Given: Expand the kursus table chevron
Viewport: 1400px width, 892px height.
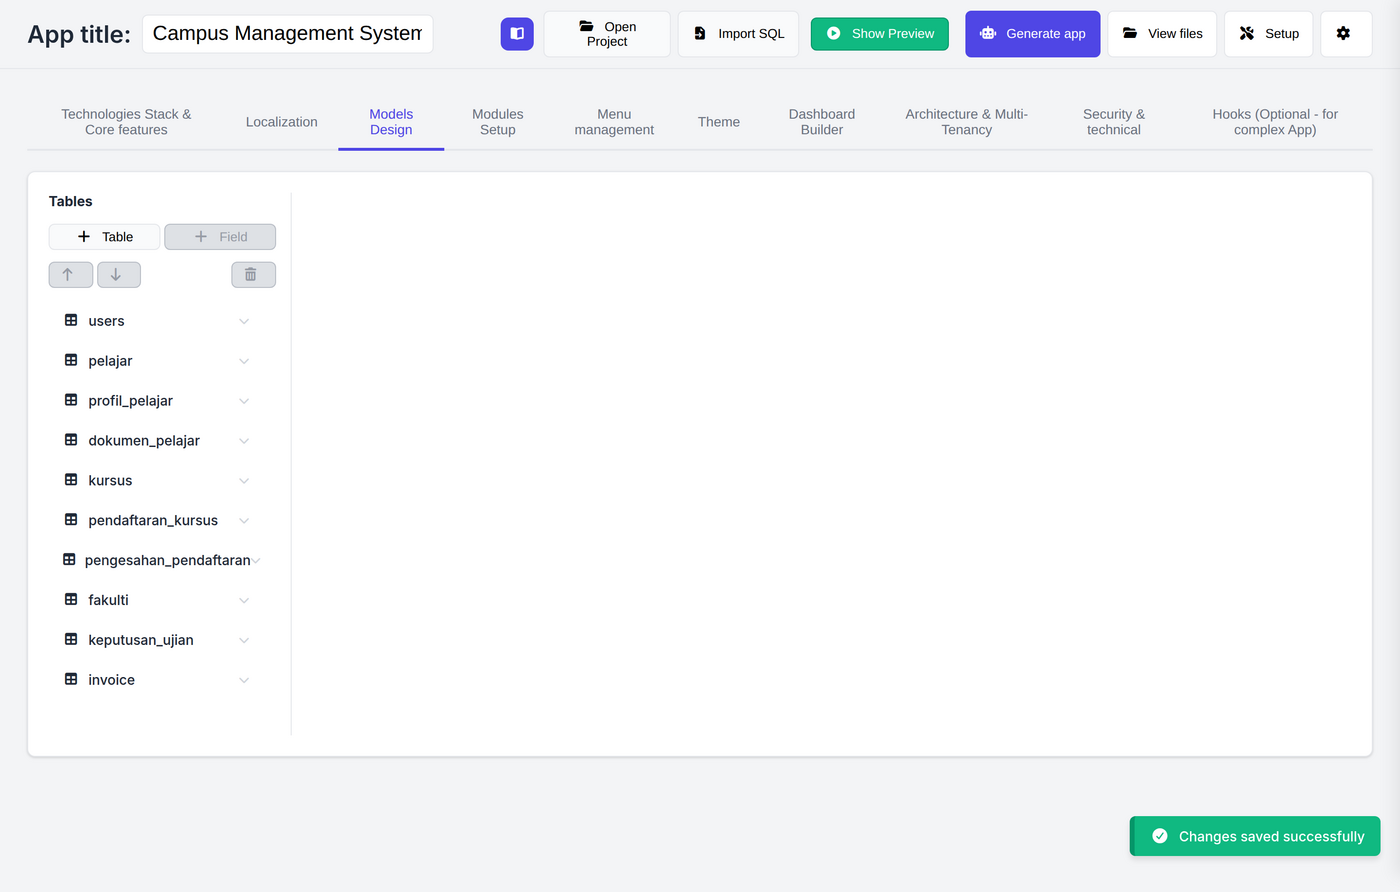Looking at the screenshot, I should point(244,481).
